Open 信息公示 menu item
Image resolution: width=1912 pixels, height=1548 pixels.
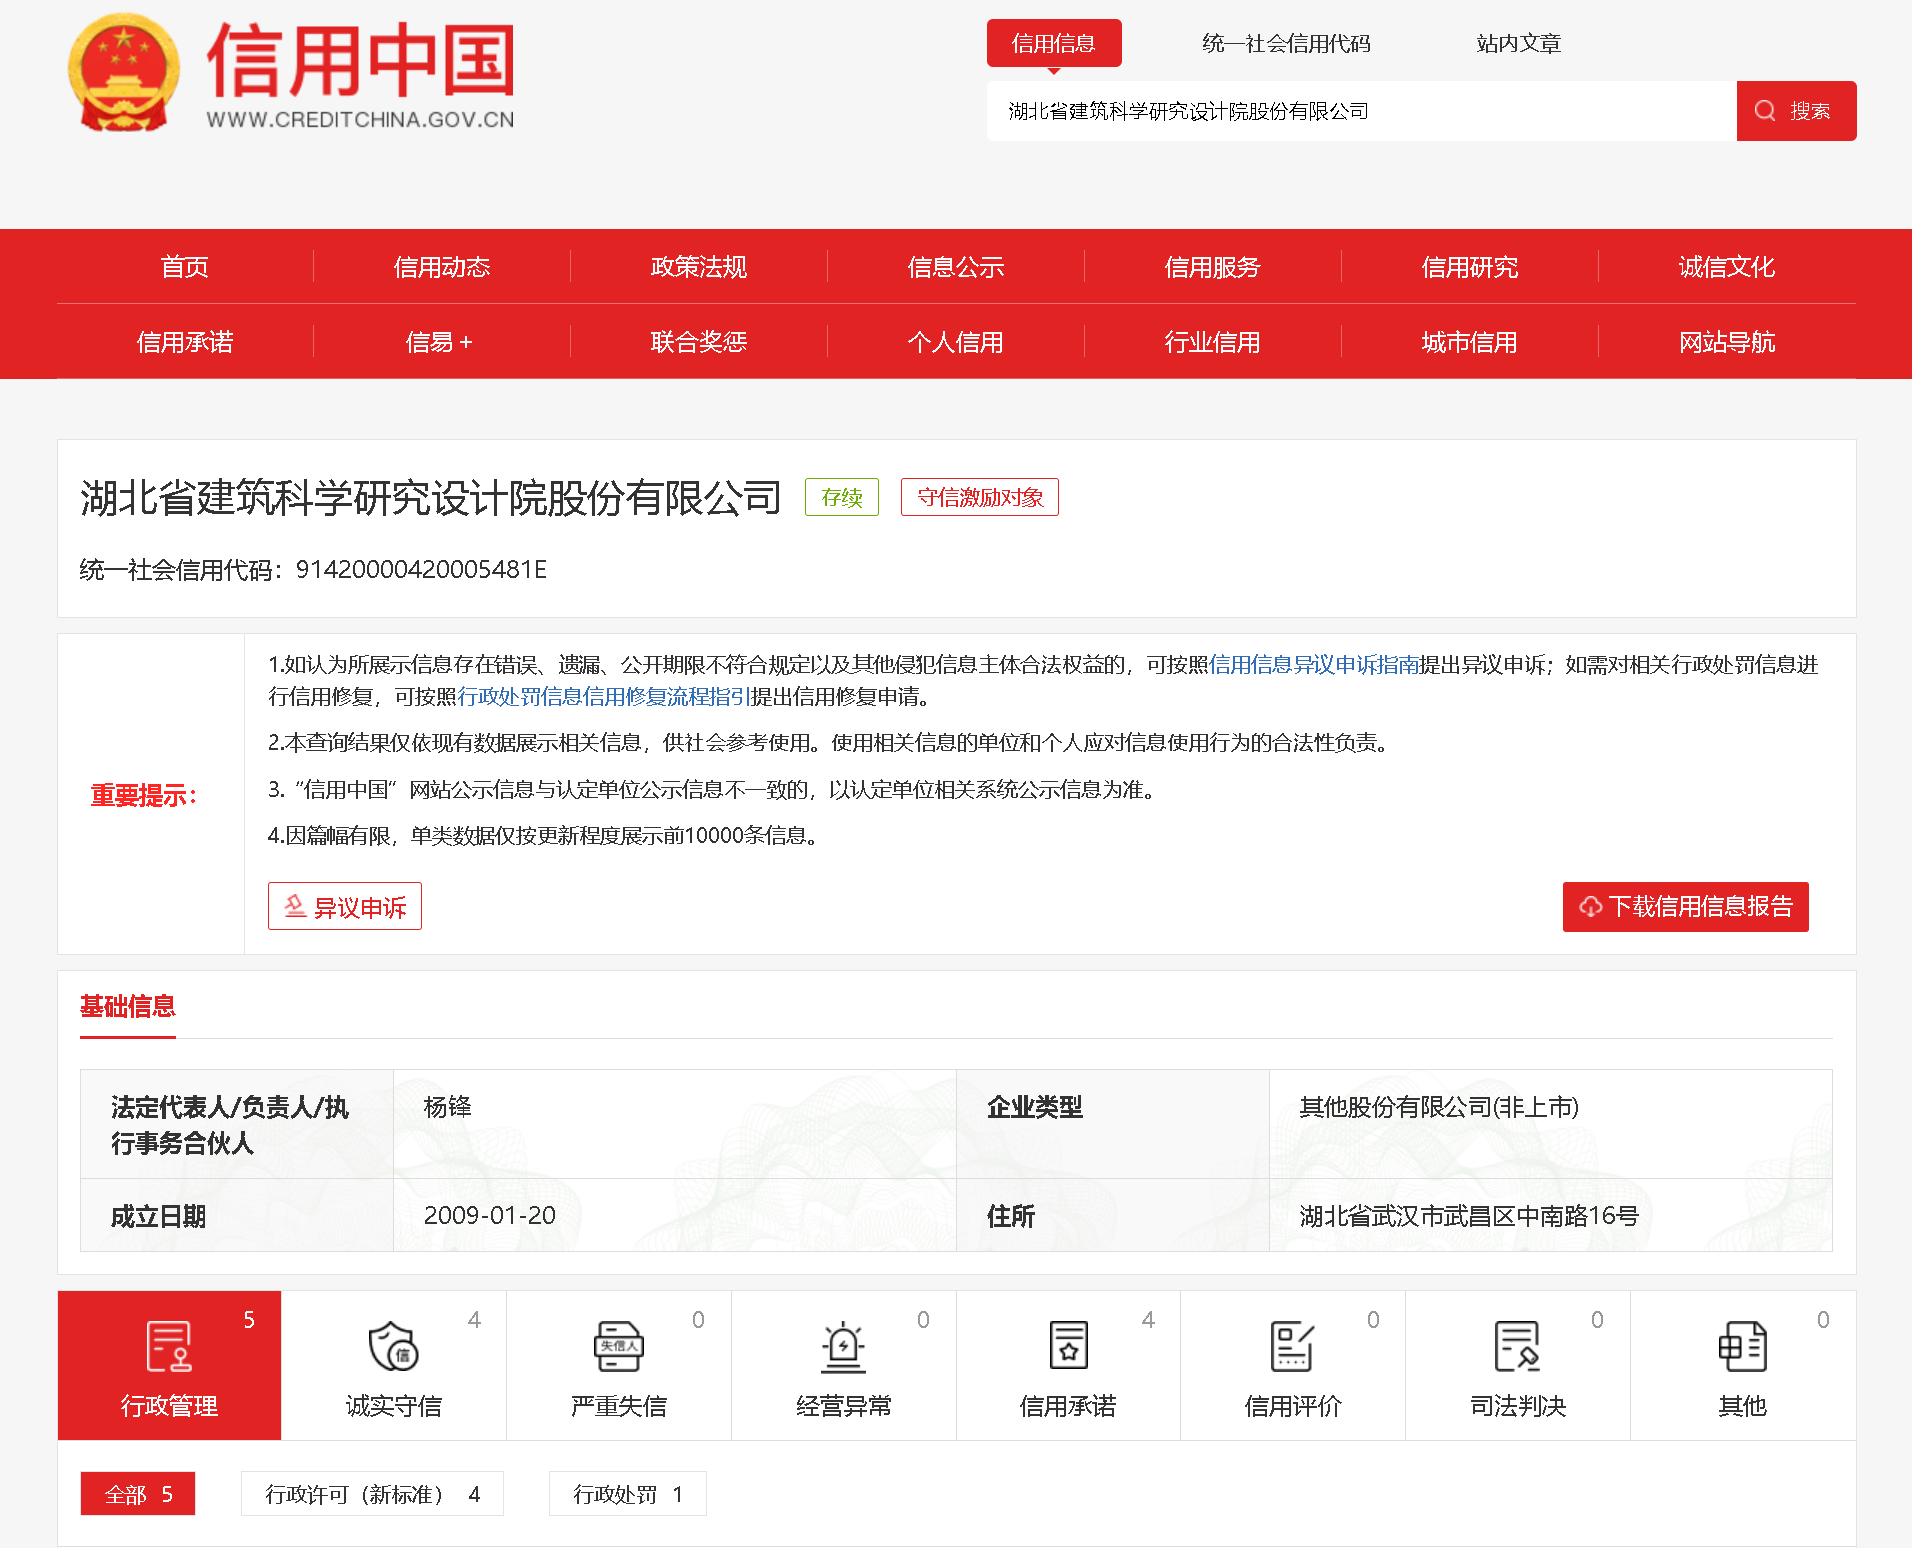[956, 267]
